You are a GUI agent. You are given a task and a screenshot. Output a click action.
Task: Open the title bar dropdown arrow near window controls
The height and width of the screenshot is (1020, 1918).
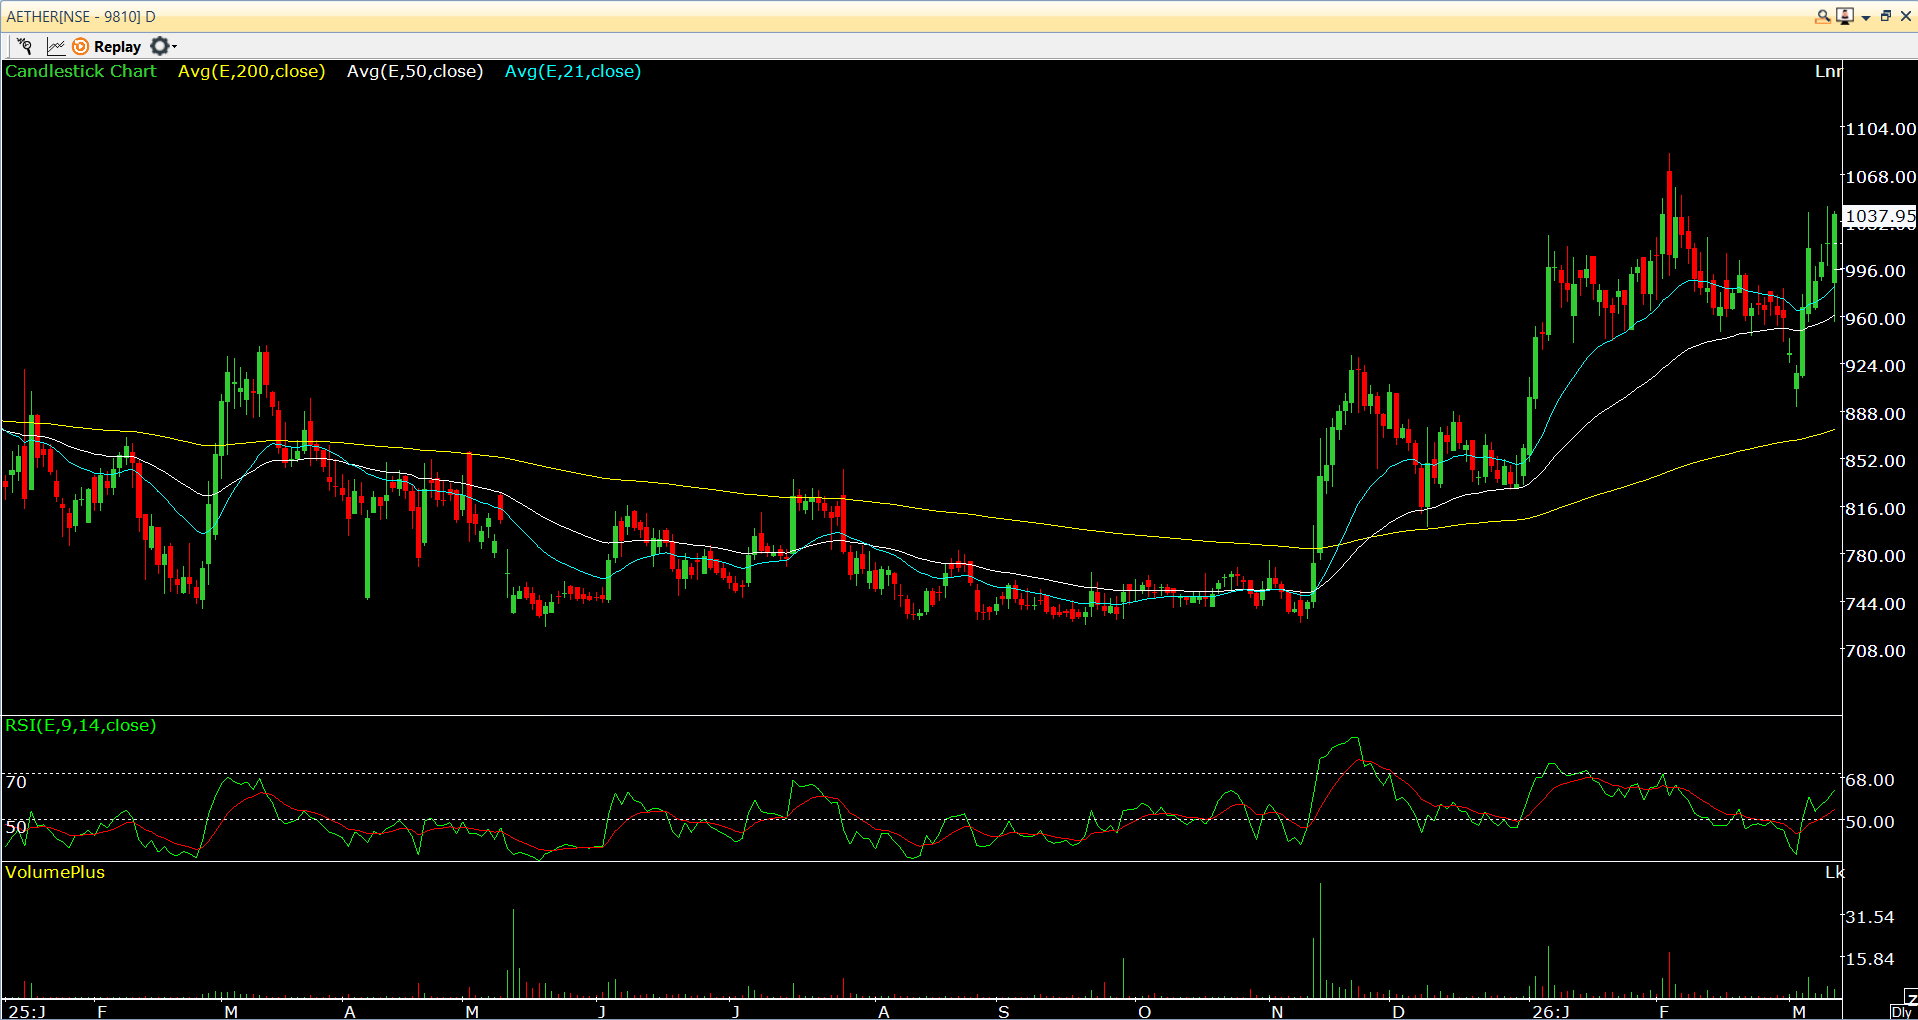point(1866,17)
